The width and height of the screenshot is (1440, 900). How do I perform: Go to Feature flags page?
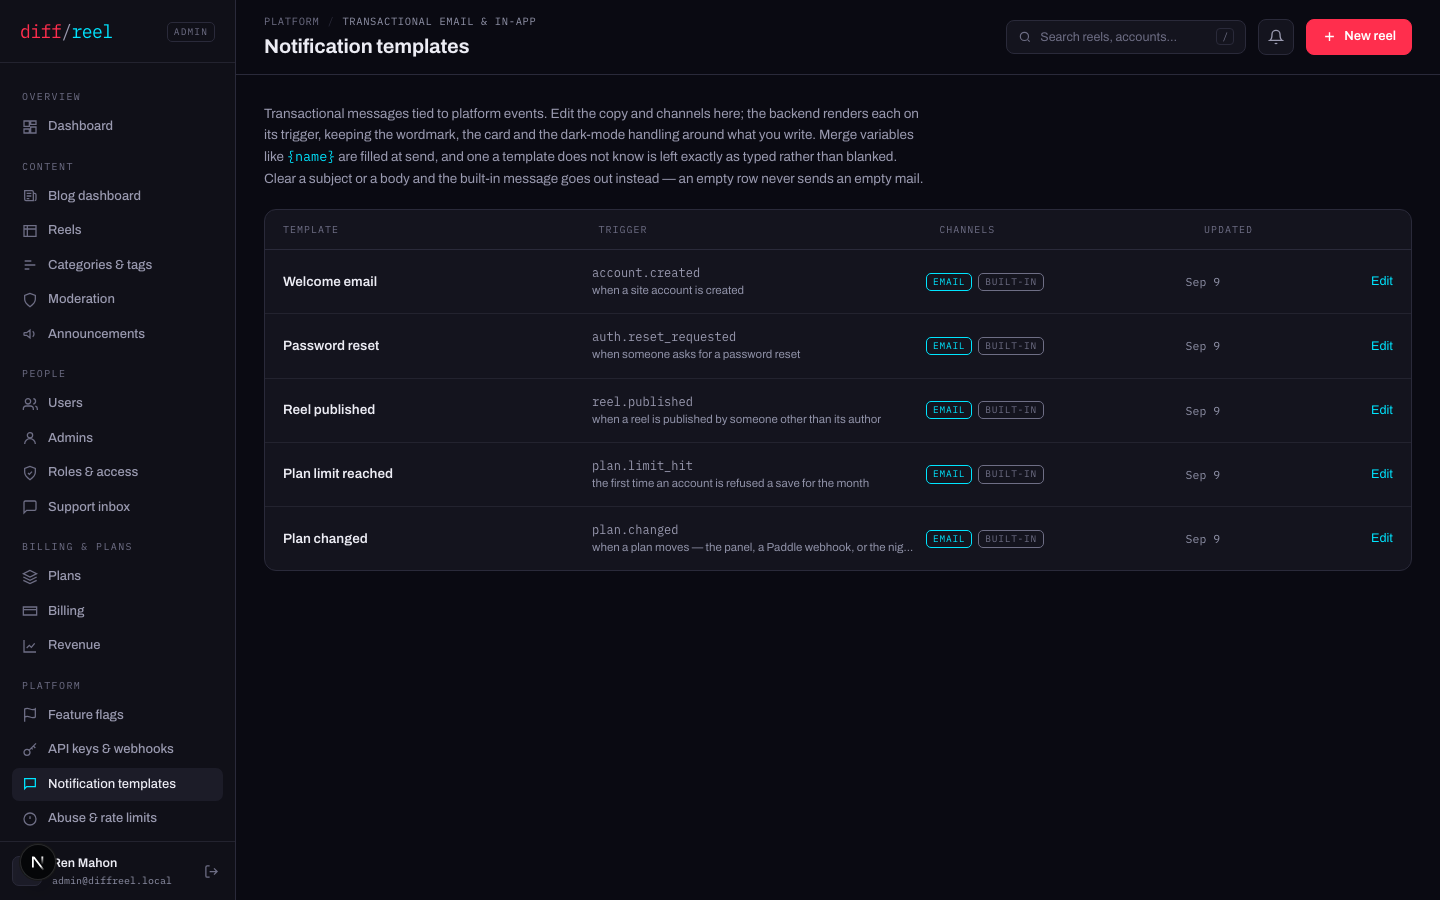click(117, 715)
